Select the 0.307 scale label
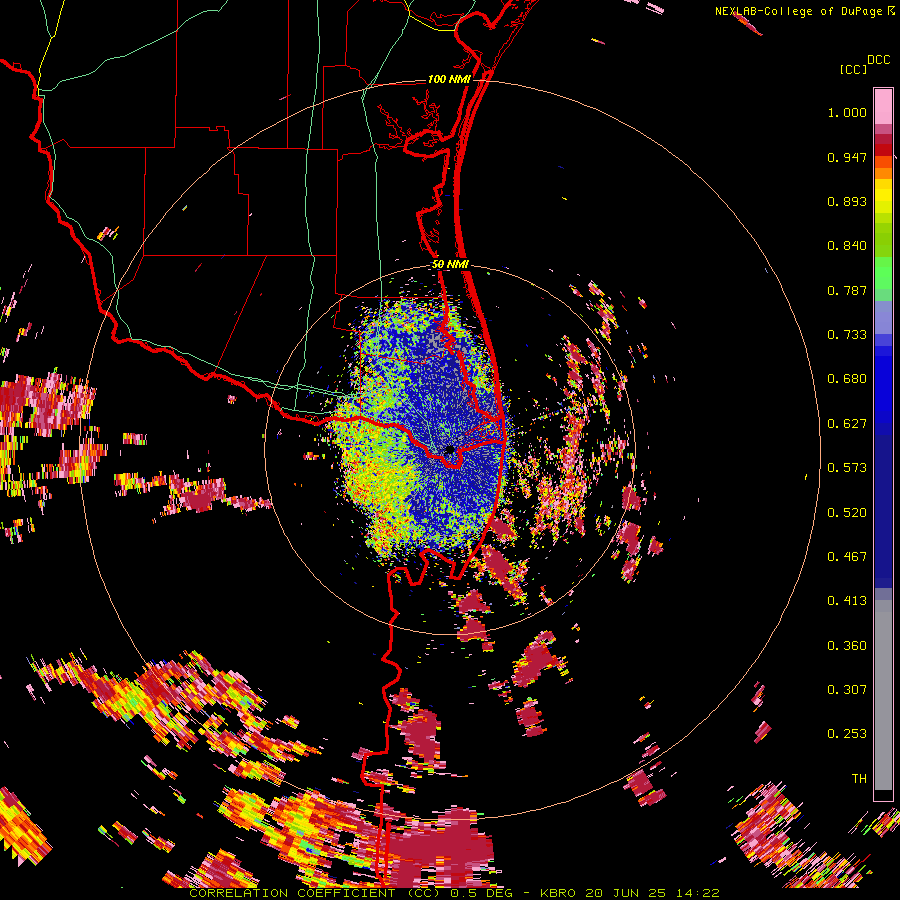 click(x=847, y=690)
